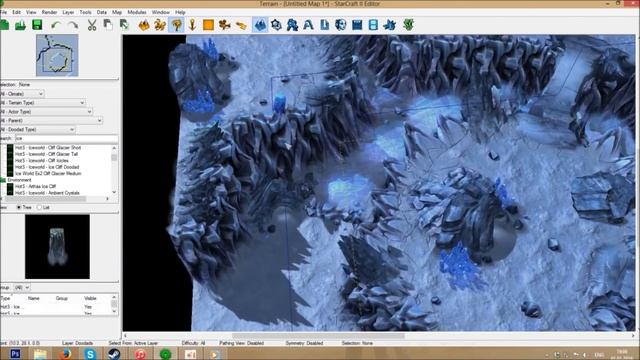Click the Name column header
The height and width of the screenshot is (360, 640).
point(33,298)
